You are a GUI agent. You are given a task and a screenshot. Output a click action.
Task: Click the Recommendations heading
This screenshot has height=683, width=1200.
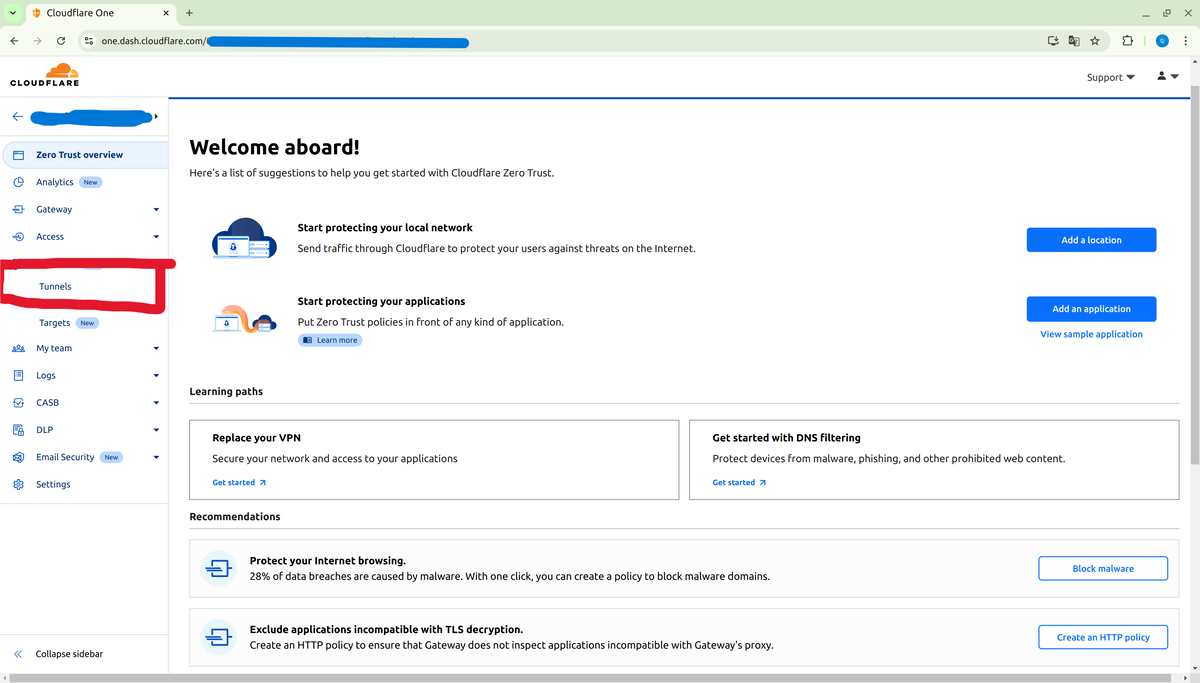pos(235,517)
